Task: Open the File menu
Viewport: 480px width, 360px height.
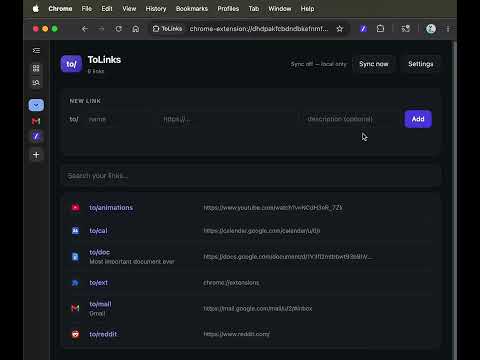Action: click(x=87, y=9)
